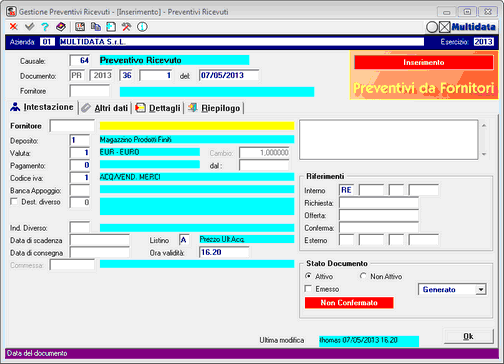Click the Banca Appoggio field

point(80,190)
